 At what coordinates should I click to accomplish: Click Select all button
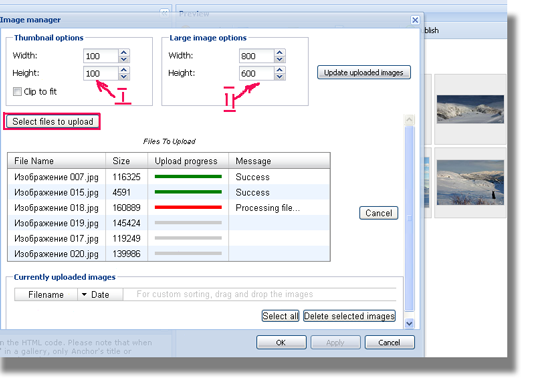tap(280, 316)
